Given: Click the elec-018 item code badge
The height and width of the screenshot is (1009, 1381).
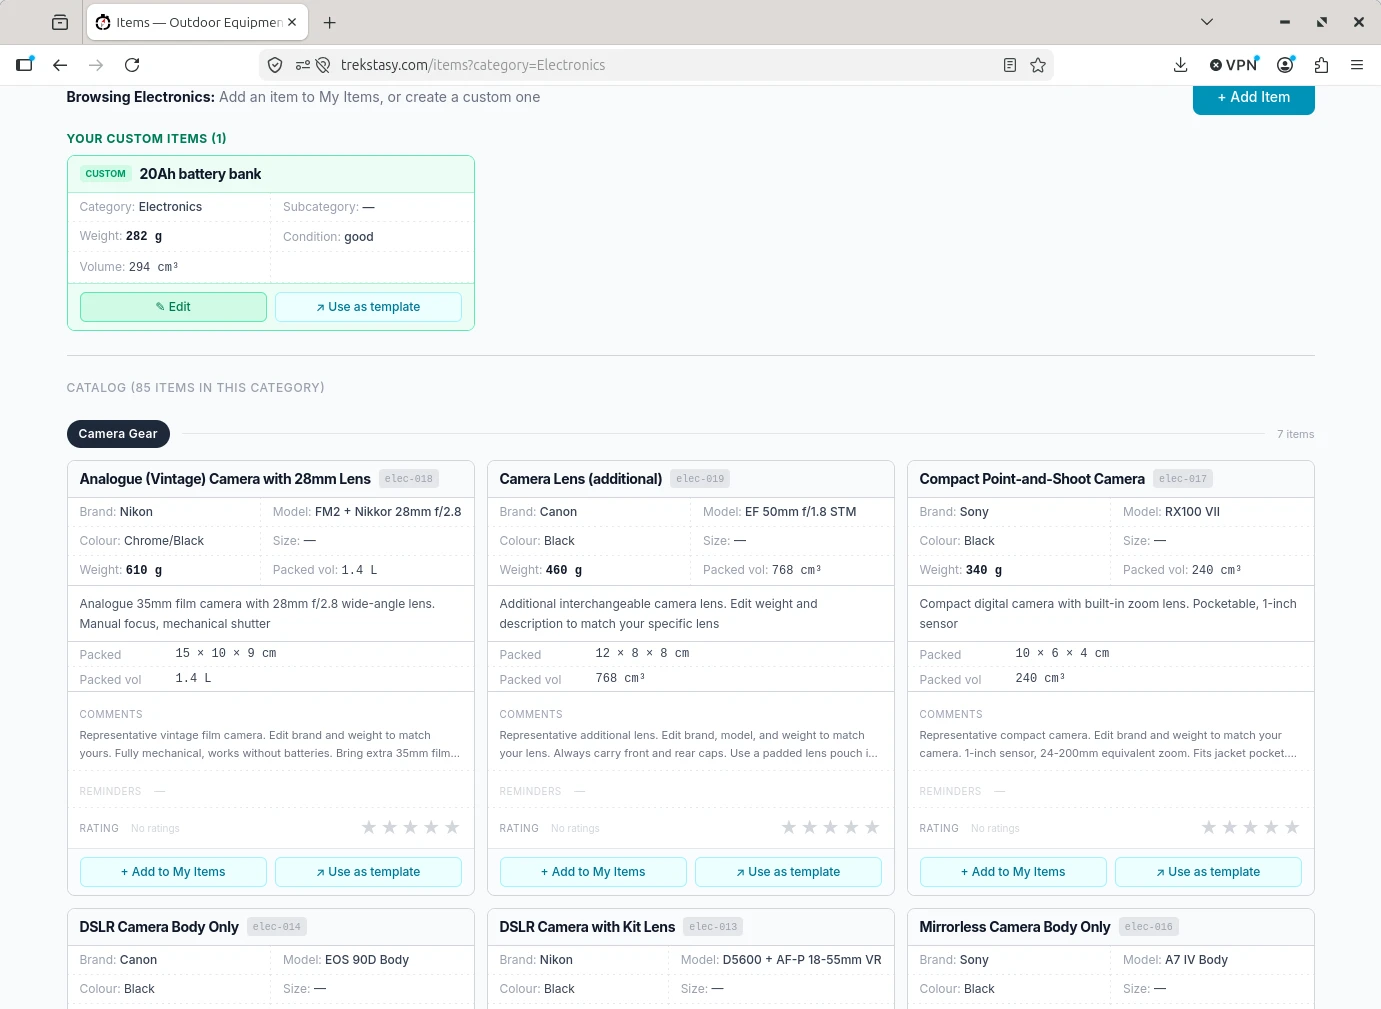Looking at the screenshot, I should click(409, 479).
